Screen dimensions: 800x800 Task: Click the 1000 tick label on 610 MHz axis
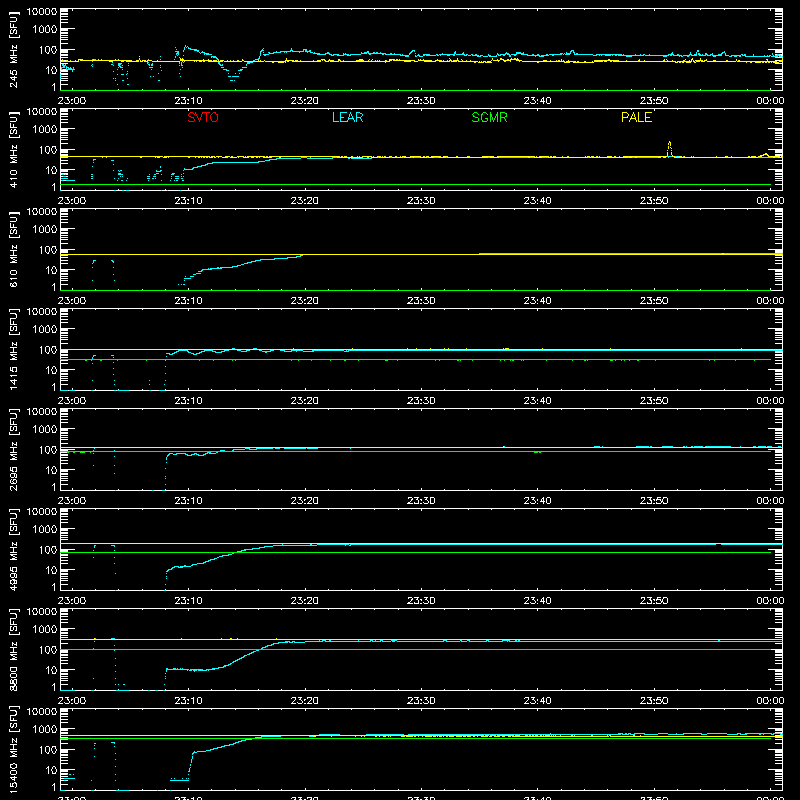click(x=45, y=230)
